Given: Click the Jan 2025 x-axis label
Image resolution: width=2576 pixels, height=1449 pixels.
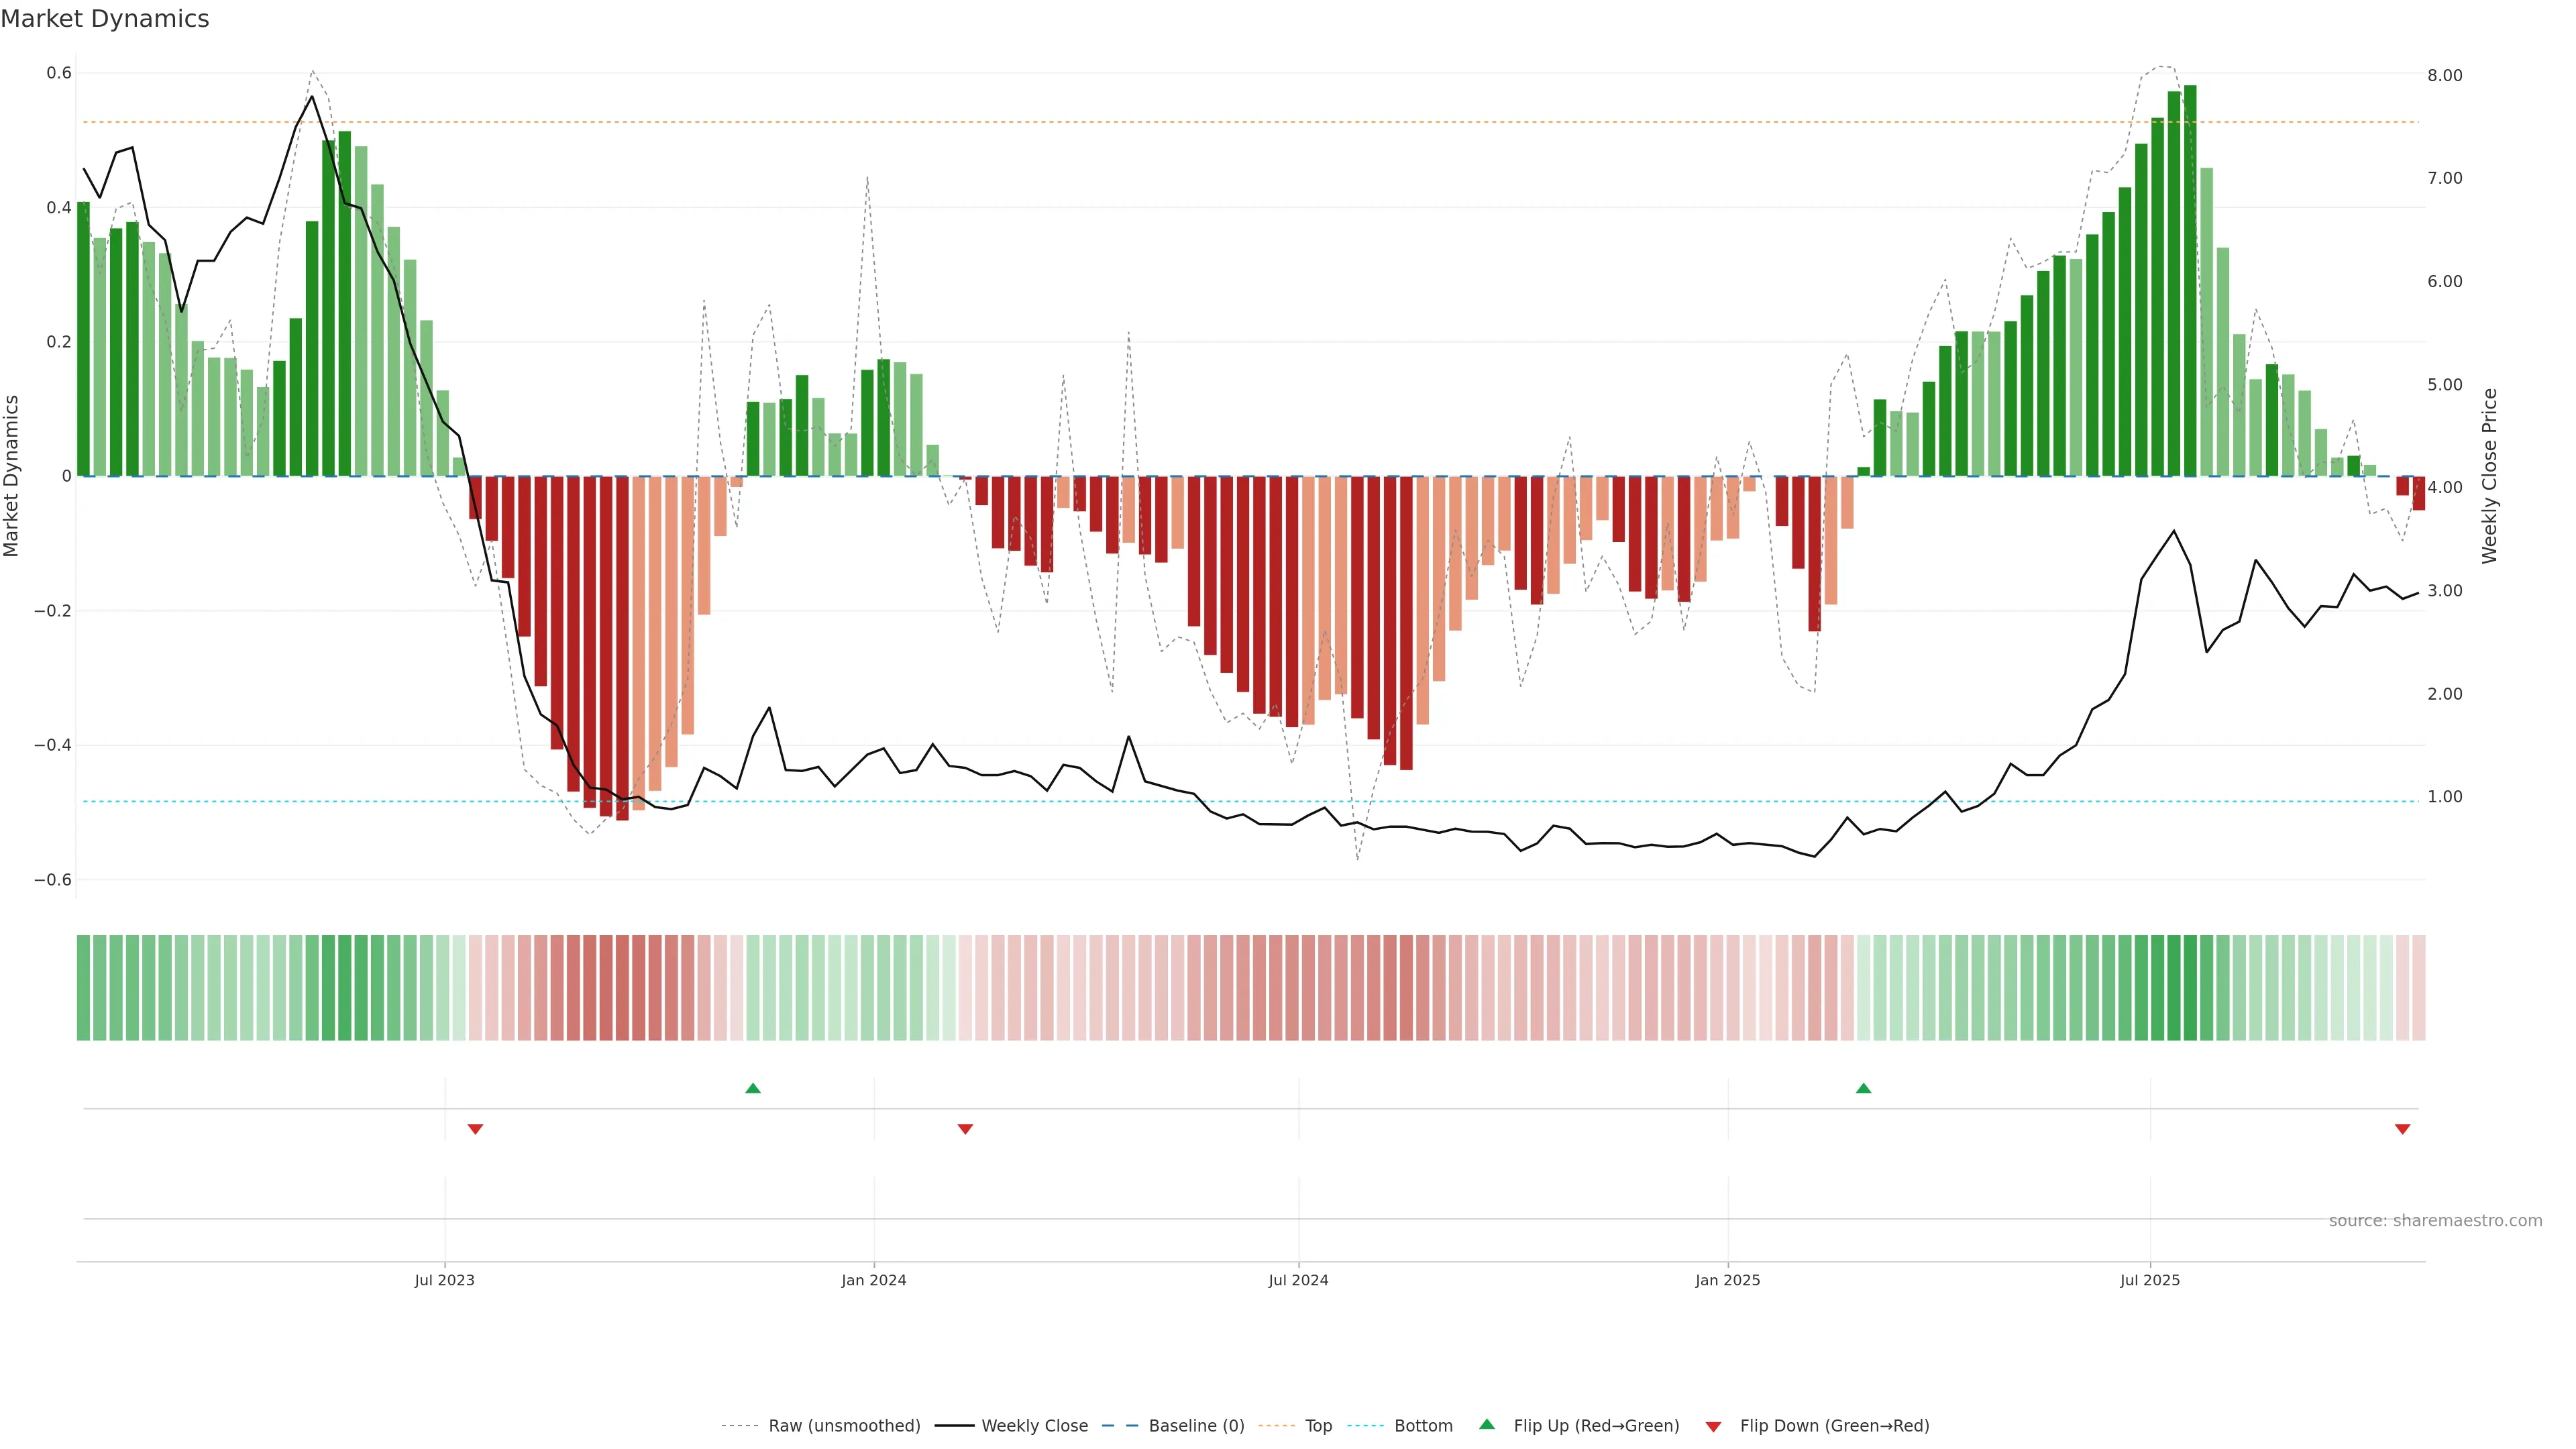Looking at the screenshot, I should (x=1727, y=1280).
